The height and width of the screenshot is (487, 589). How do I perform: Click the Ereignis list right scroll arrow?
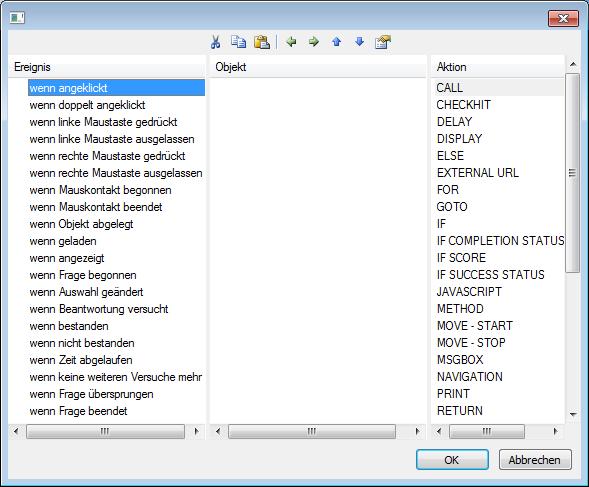click(196, 431)
